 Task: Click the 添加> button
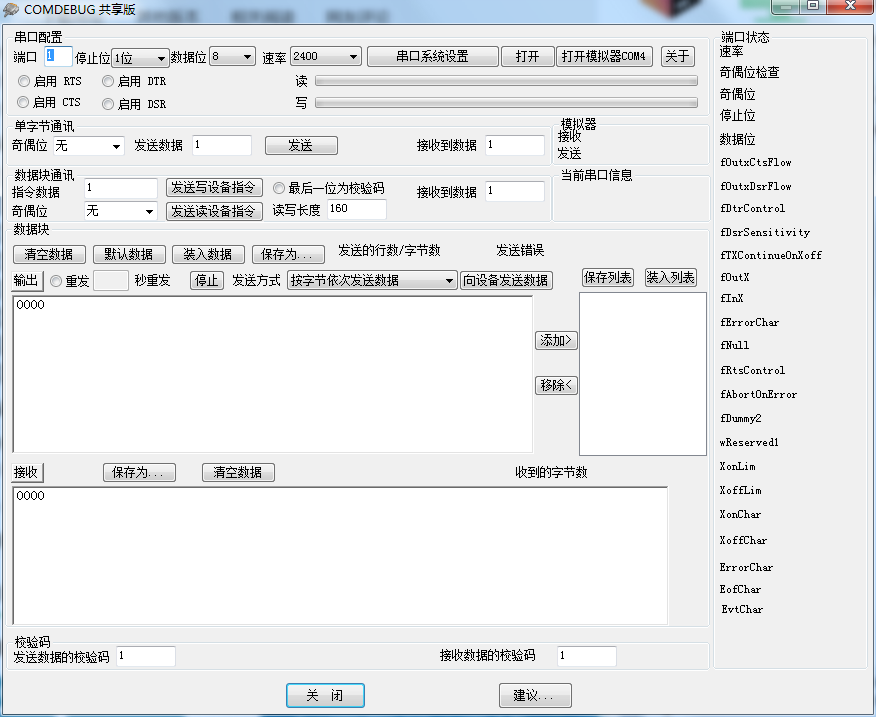[x=557, y=341]
